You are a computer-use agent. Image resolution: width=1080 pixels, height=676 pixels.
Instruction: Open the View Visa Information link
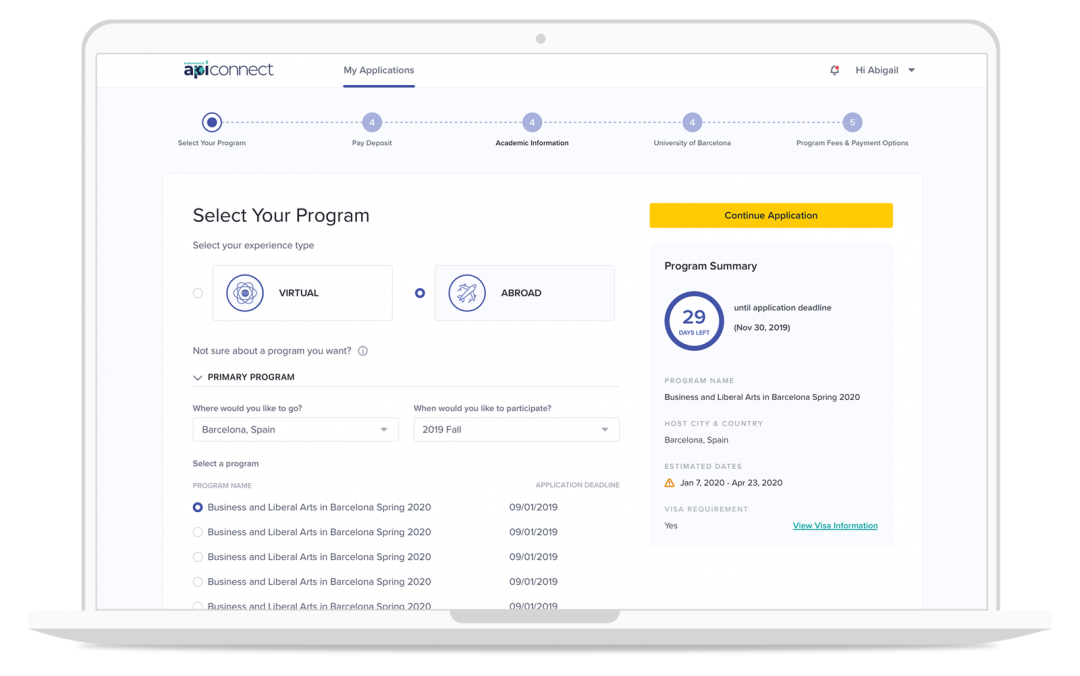(835, 525)
